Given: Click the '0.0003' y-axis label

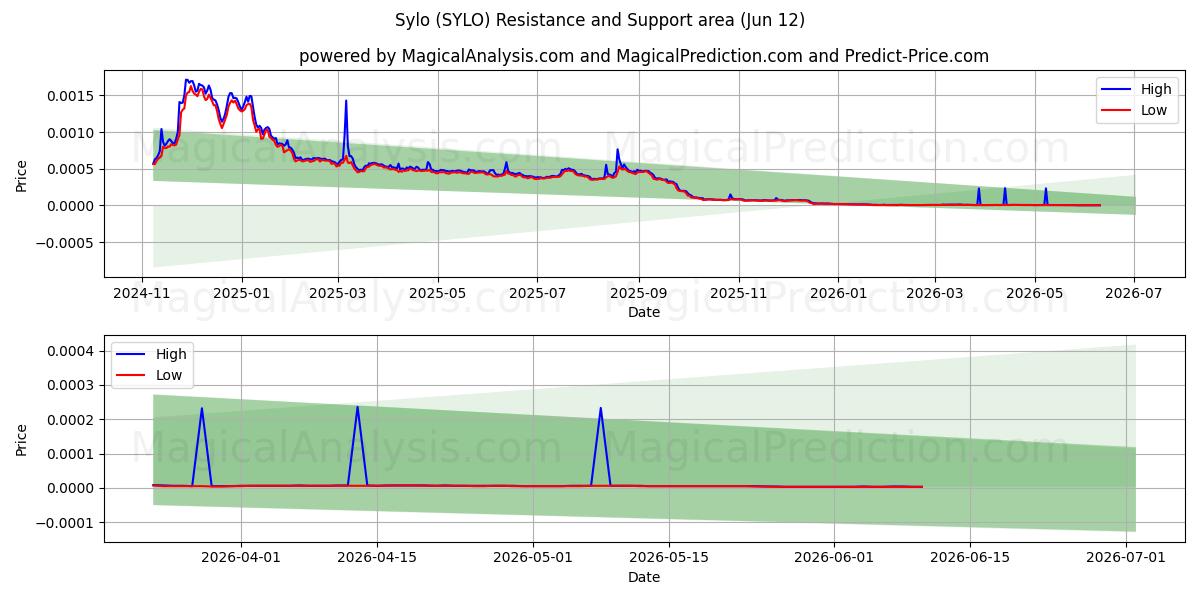Looking at the screenshot, I should point(72,385).
